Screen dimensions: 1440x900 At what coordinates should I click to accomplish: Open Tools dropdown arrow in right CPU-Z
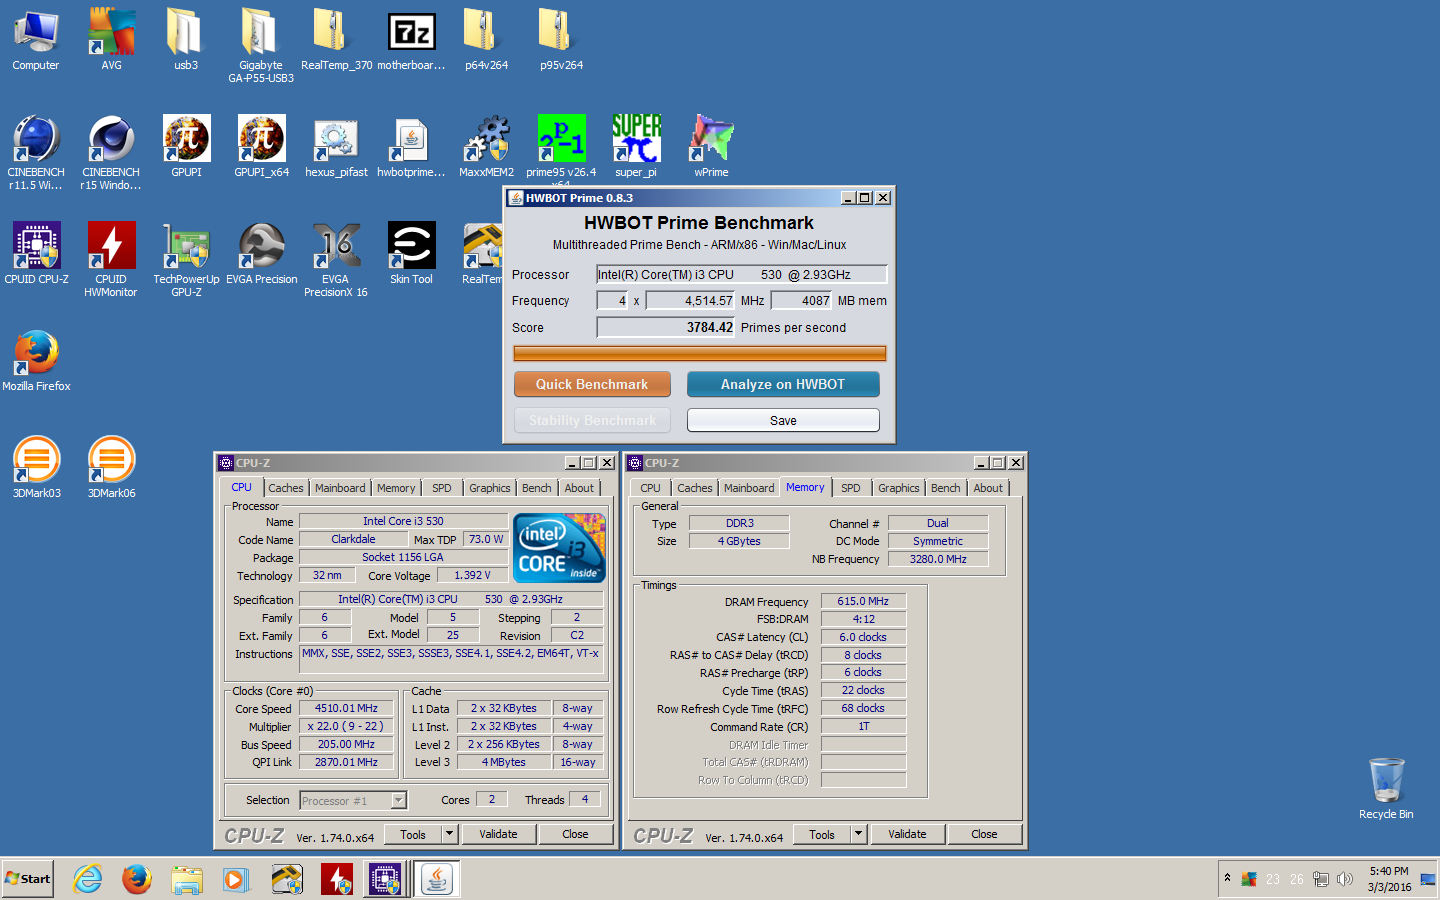pyautogui.click(x=859, y=834)
